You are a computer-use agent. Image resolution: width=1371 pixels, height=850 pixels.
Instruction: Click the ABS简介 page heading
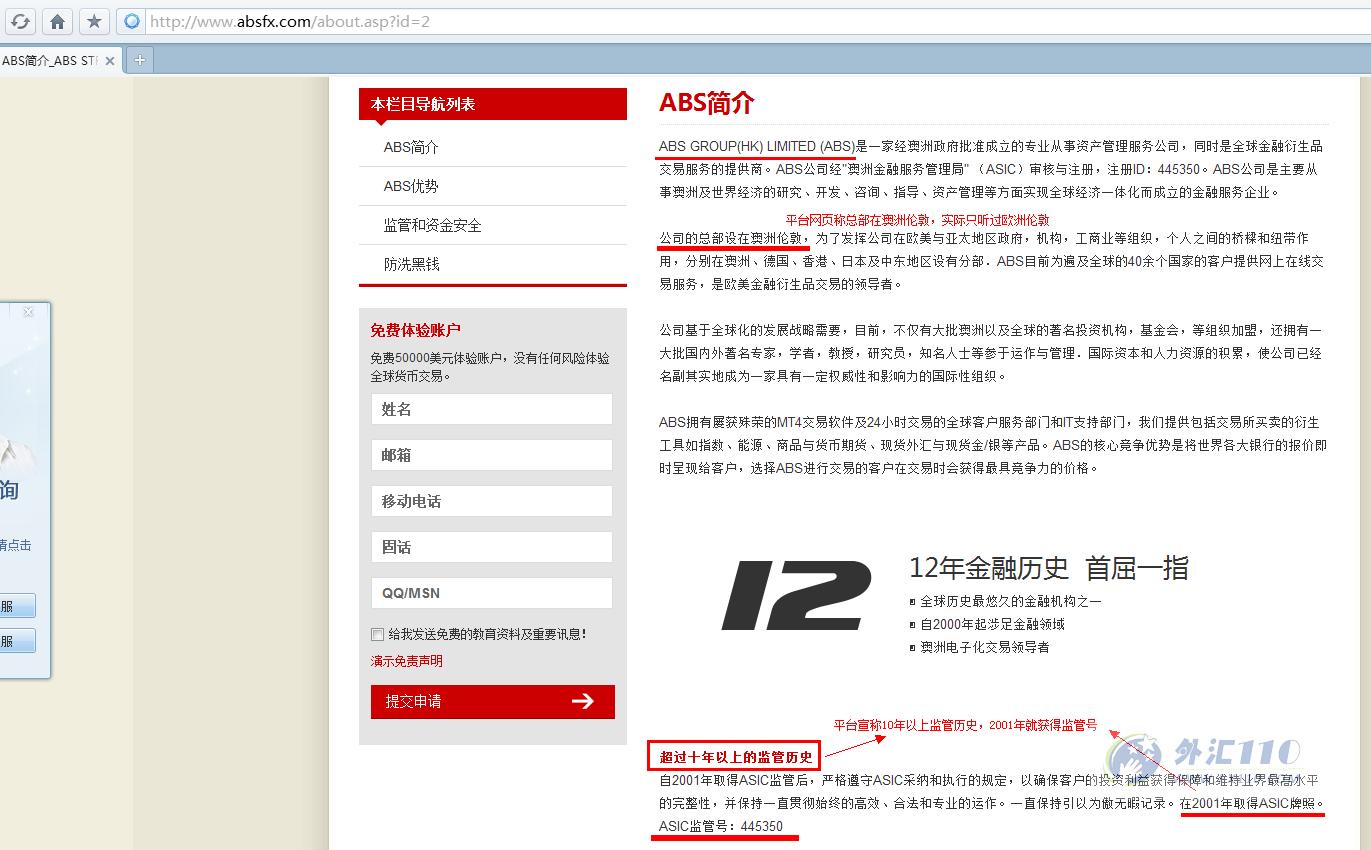707,103
